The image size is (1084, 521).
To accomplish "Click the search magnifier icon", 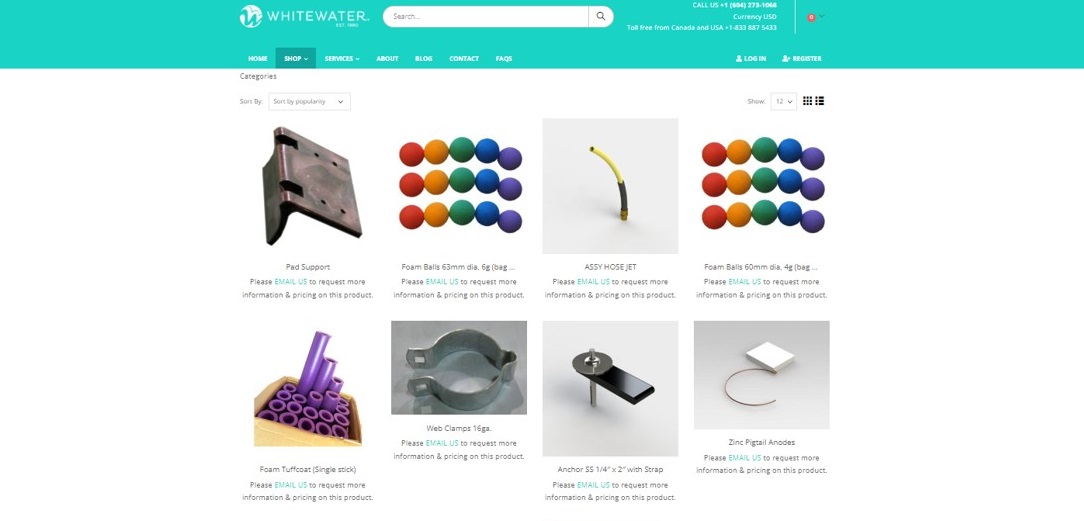I will coord(600,17).
